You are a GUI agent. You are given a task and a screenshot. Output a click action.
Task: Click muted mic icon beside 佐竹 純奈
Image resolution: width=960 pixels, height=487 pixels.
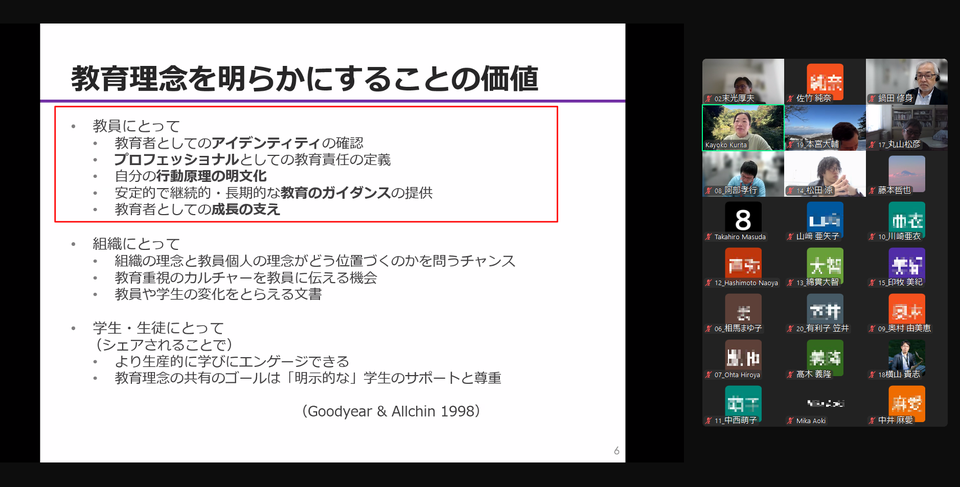coord(789,99)
